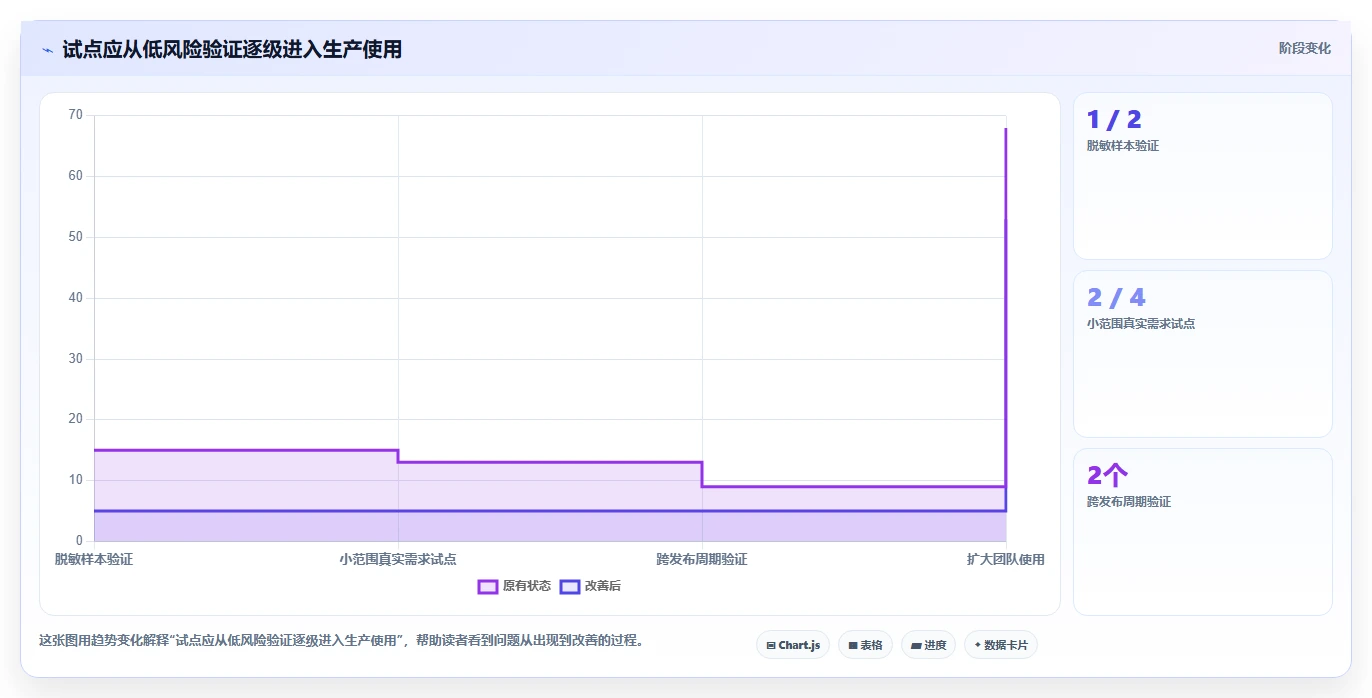Click the 2 / 4 metric value
Screen dimensions: 1372x698
tap(1116, 298)
